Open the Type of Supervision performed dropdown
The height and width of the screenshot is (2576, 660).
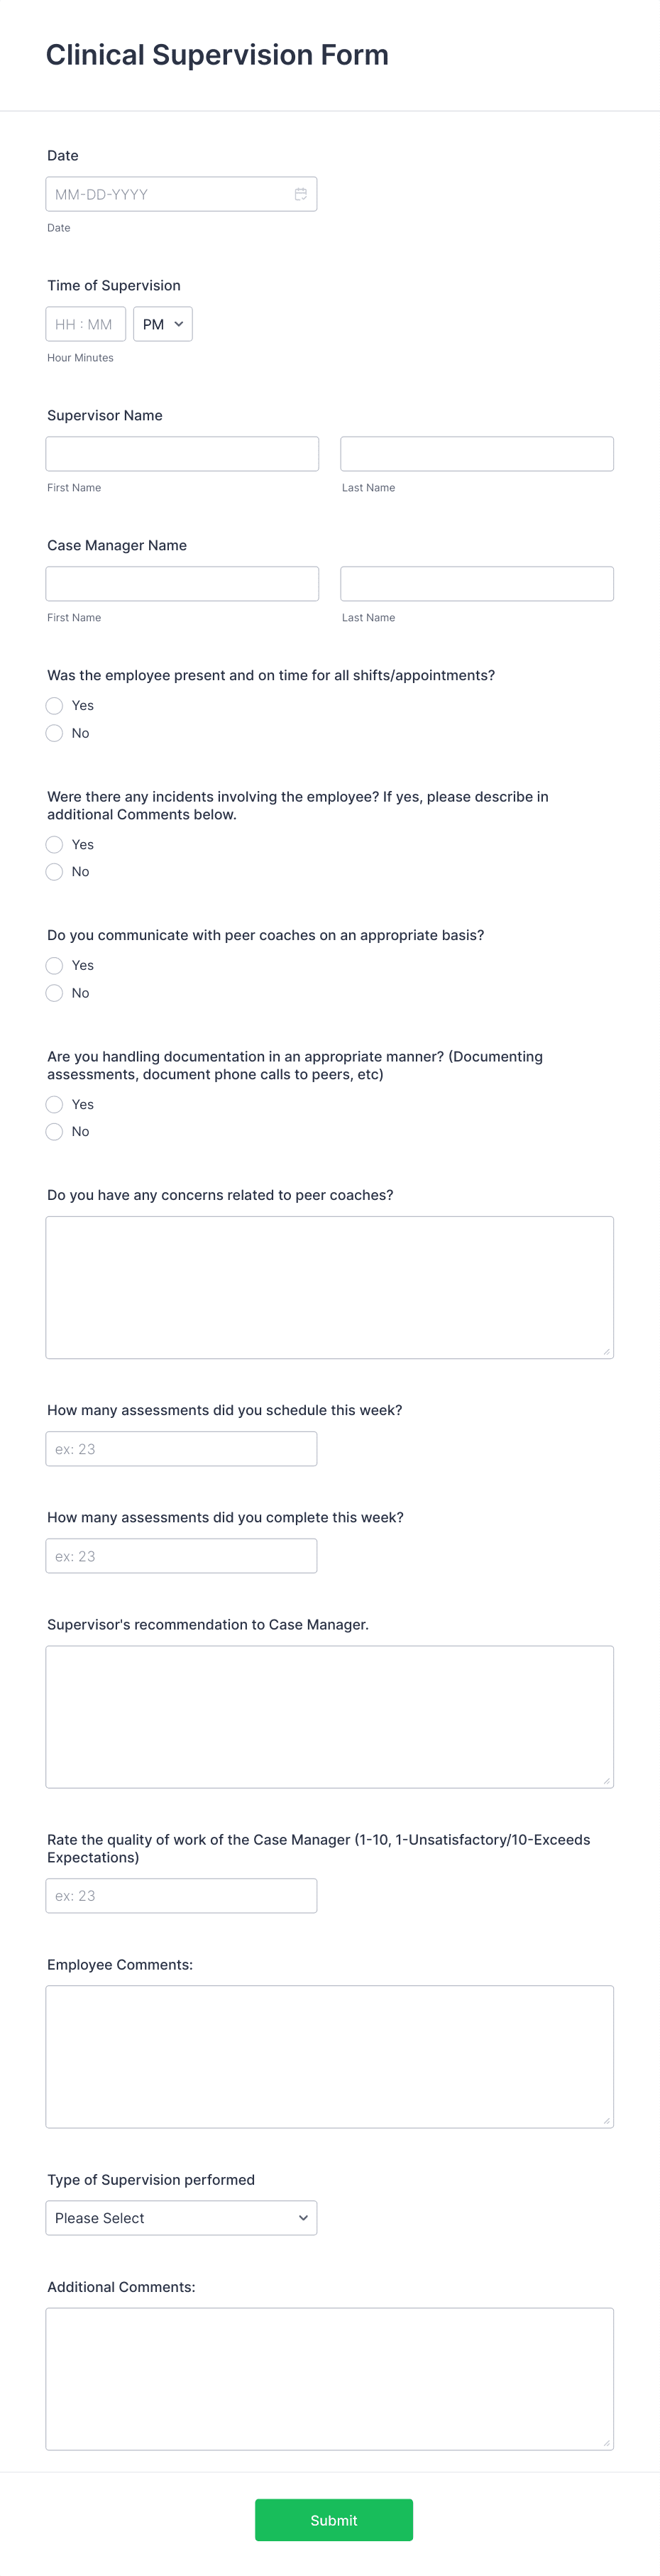(181, 2218)
